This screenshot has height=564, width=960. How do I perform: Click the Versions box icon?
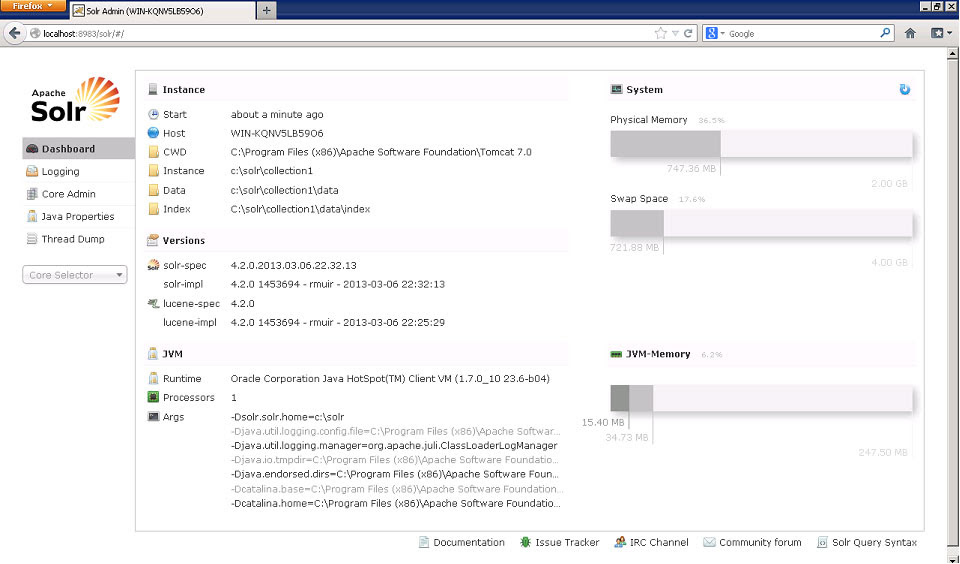coord(153,241)
